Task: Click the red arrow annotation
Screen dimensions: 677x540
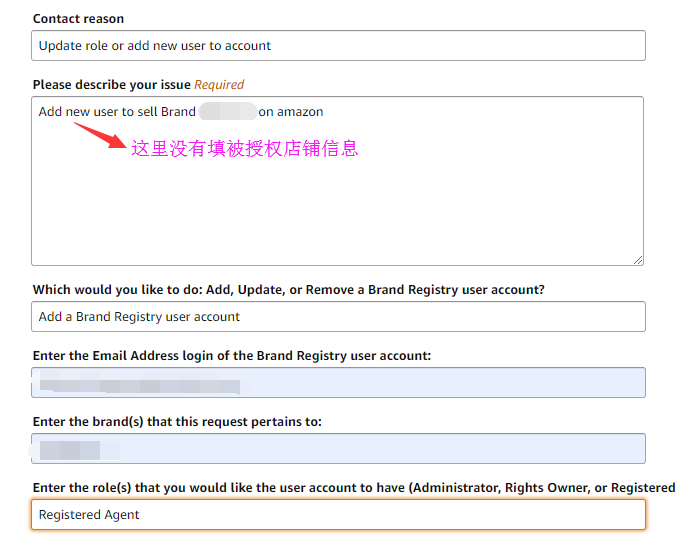Action: coord(100,134)
